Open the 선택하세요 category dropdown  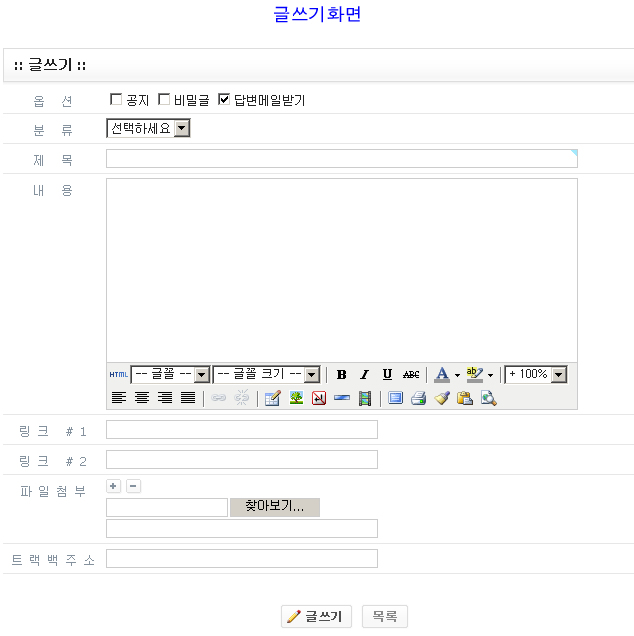click(148, 128)
